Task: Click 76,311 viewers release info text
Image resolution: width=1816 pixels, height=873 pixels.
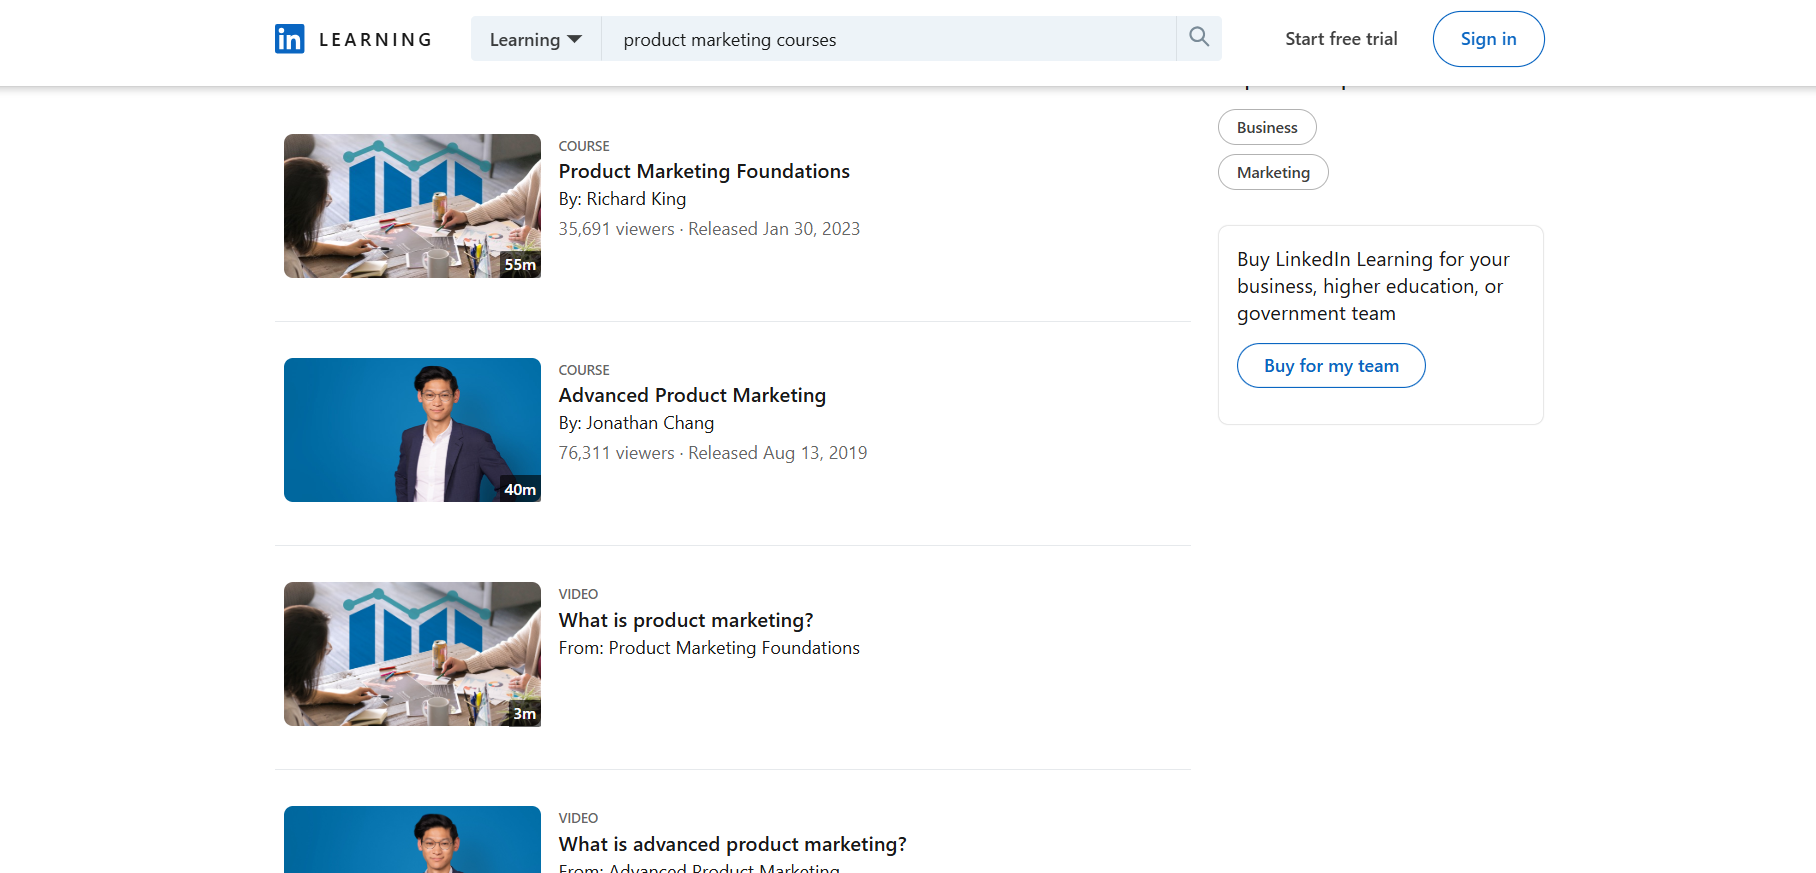Action: tap(713, 453)
